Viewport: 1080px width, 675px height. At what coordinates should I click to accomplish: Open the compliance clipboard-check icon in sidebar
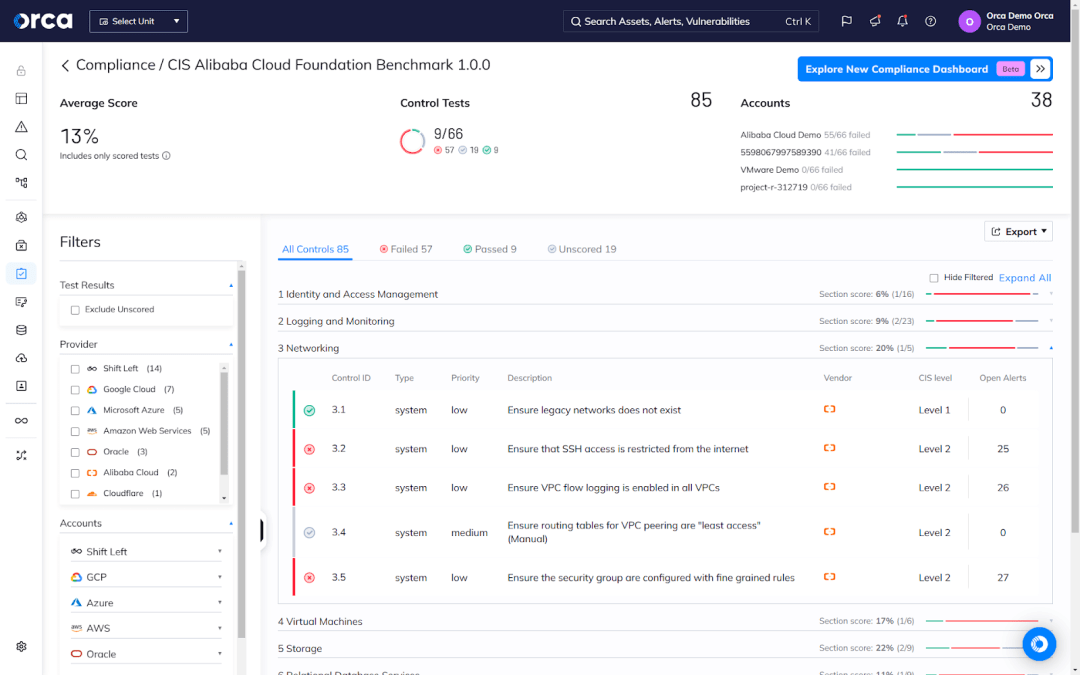(x=21, y=273)
